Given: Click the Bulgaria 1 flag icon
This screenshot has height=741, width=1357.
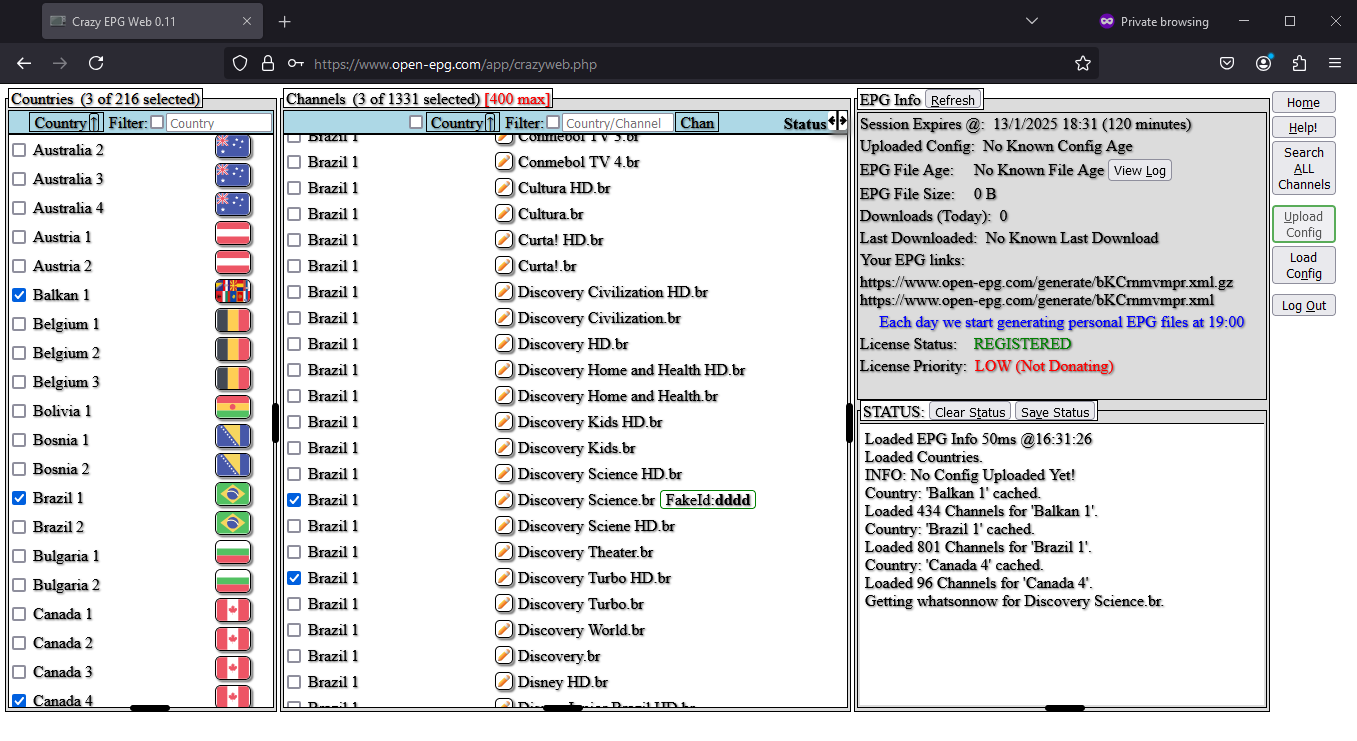Looking at the screenshot, I should coord(233,554).
